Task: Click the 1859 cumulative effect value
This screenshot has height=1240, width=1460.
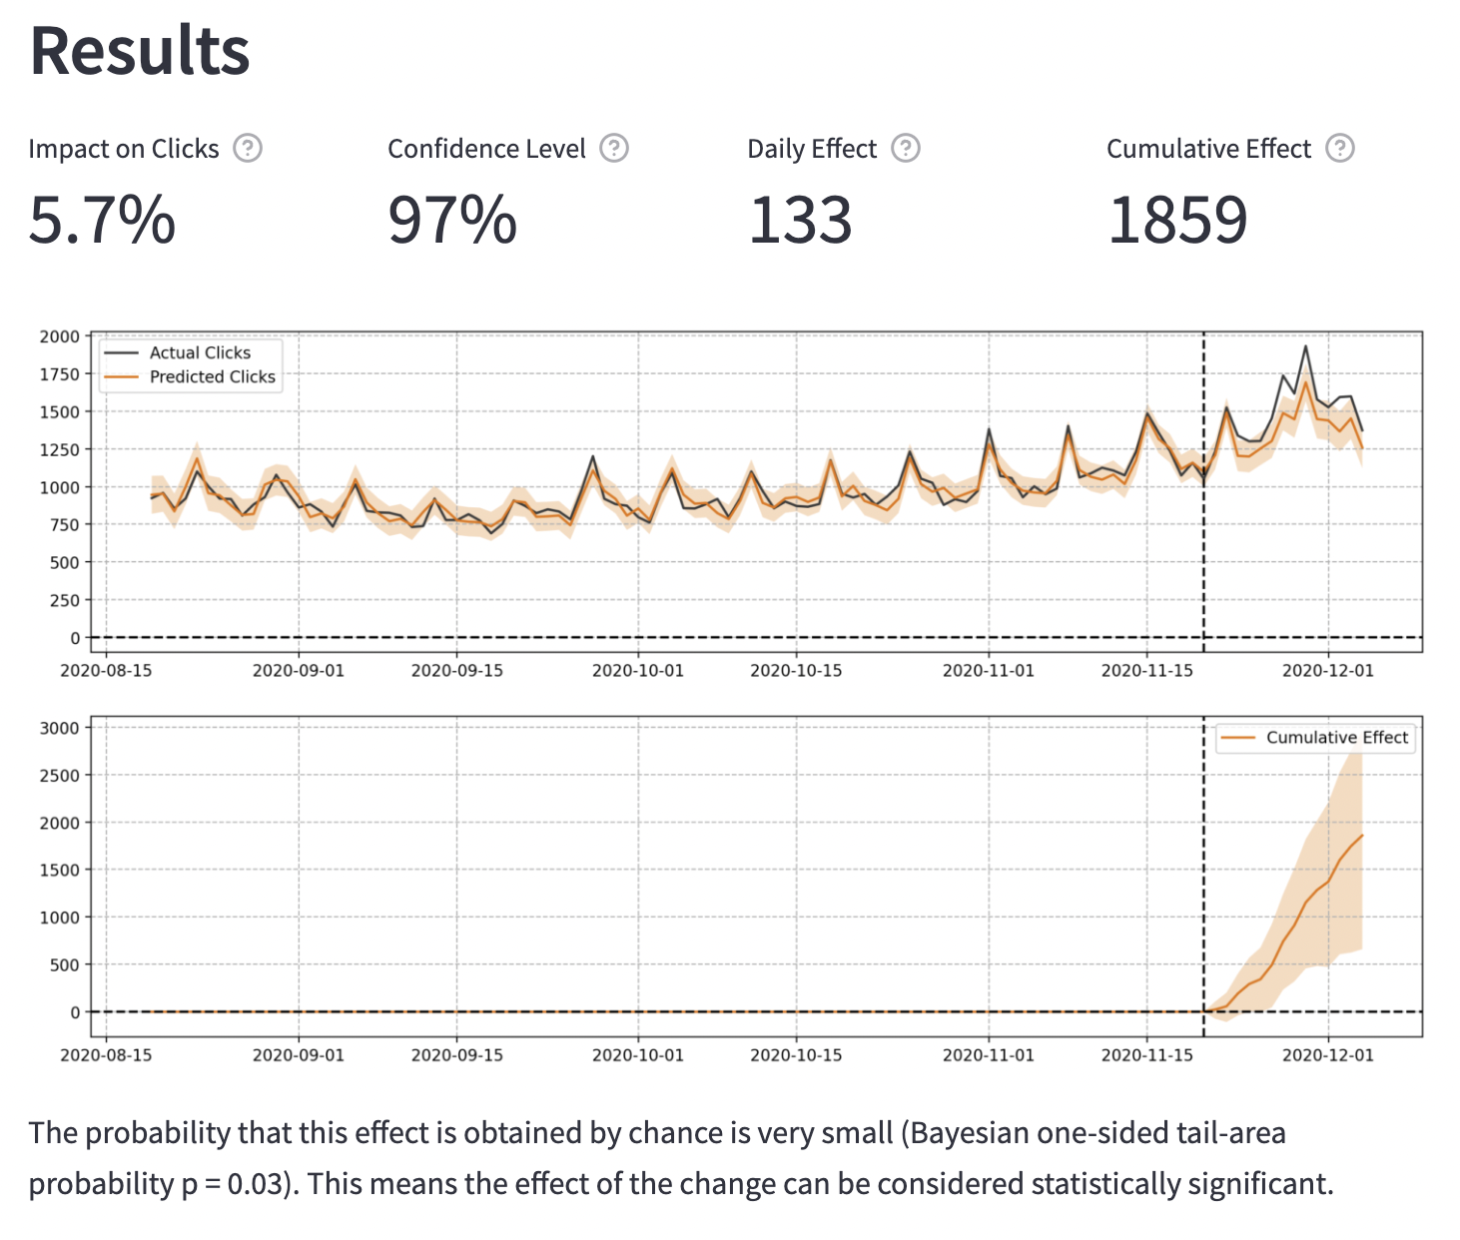Action: (1177, 220)
